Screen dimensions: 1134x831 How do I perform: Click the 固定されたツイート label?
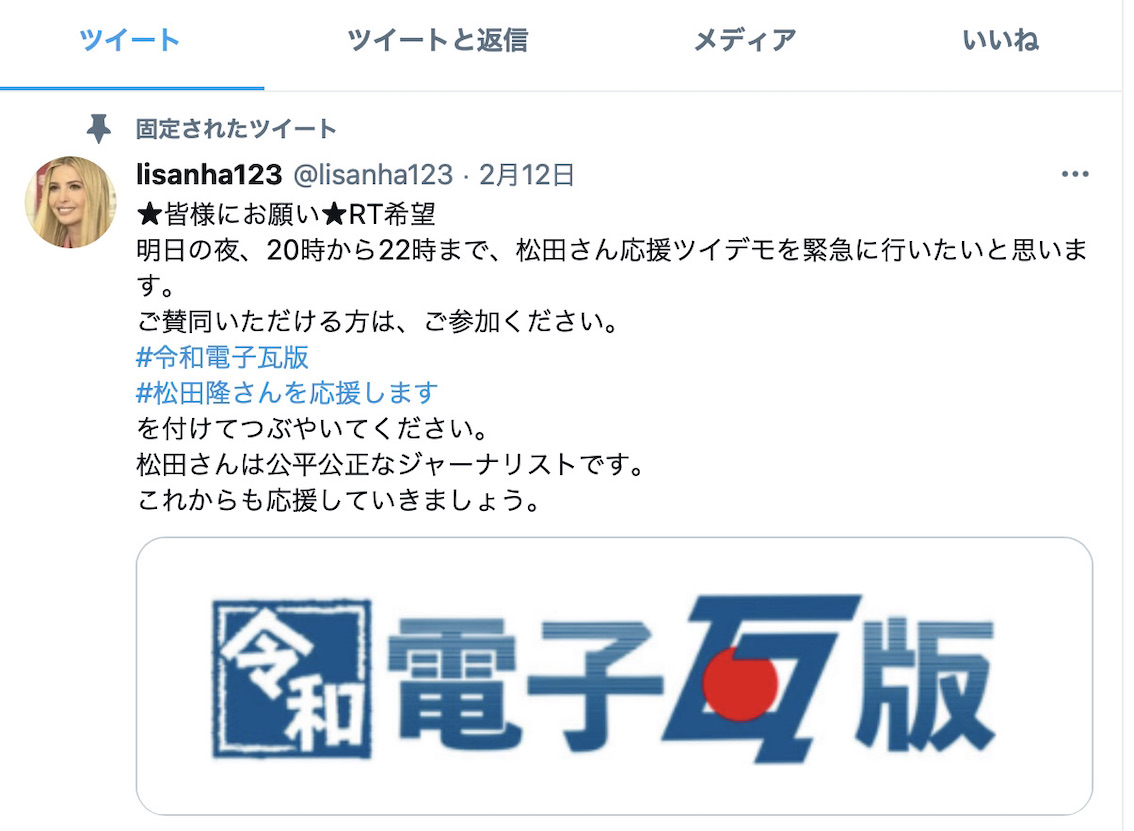click(x=236, y=129)
